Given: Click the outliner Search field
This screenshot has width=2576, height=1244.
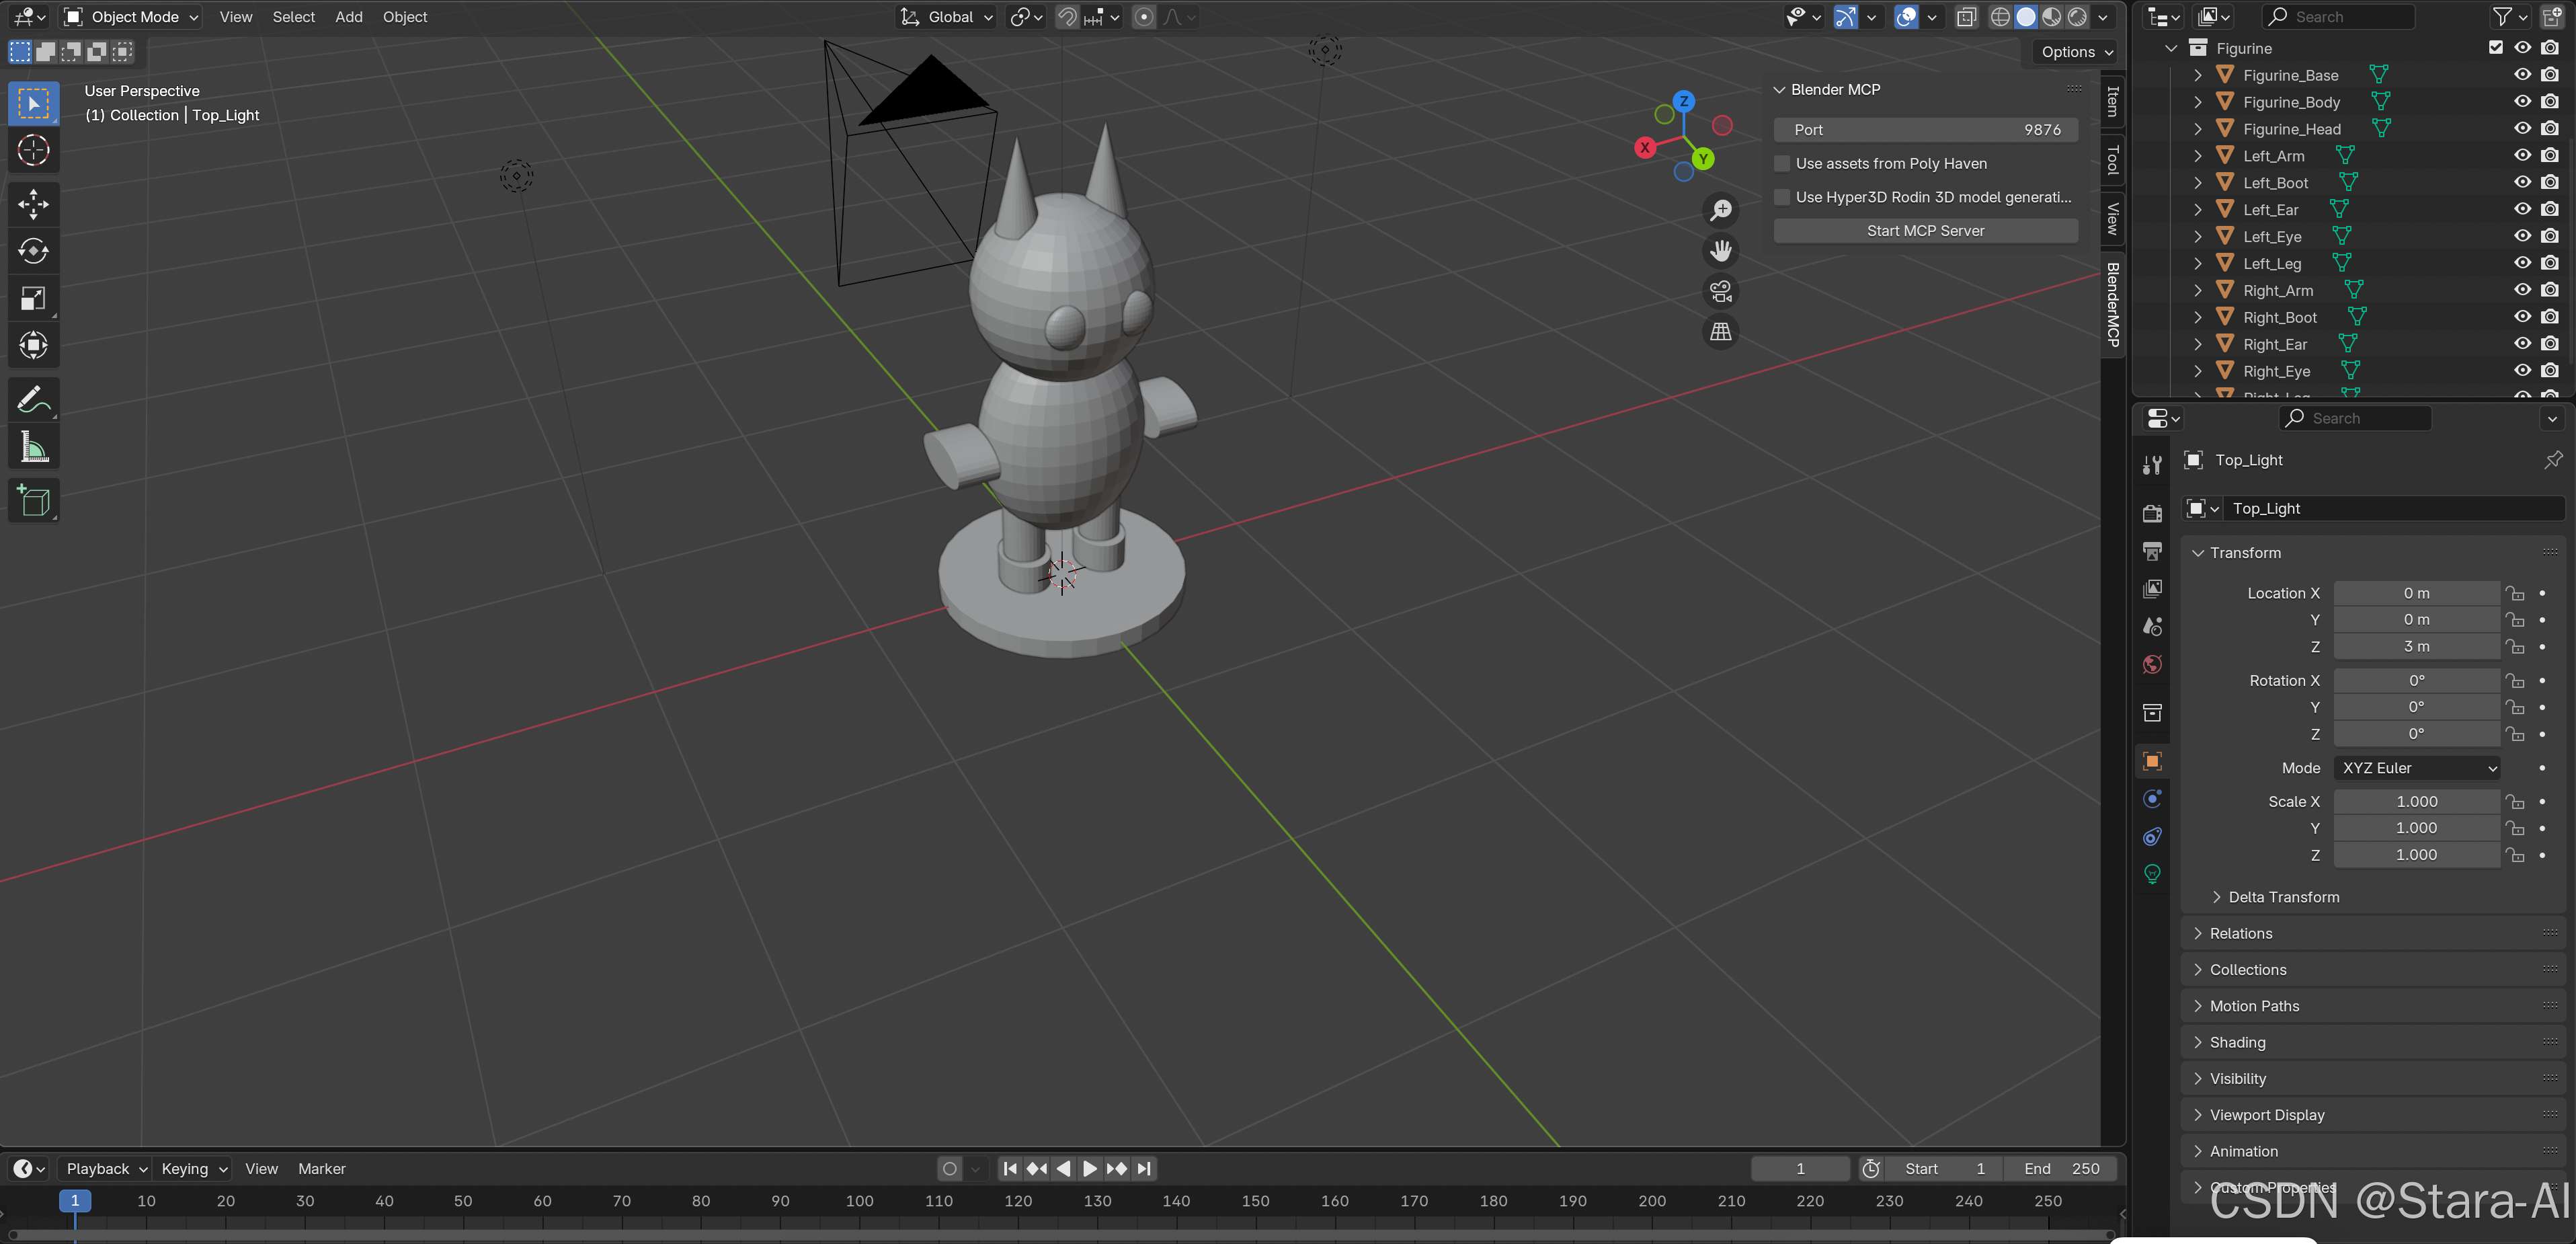Looking at the screenshot, I should pos(2339,17).
